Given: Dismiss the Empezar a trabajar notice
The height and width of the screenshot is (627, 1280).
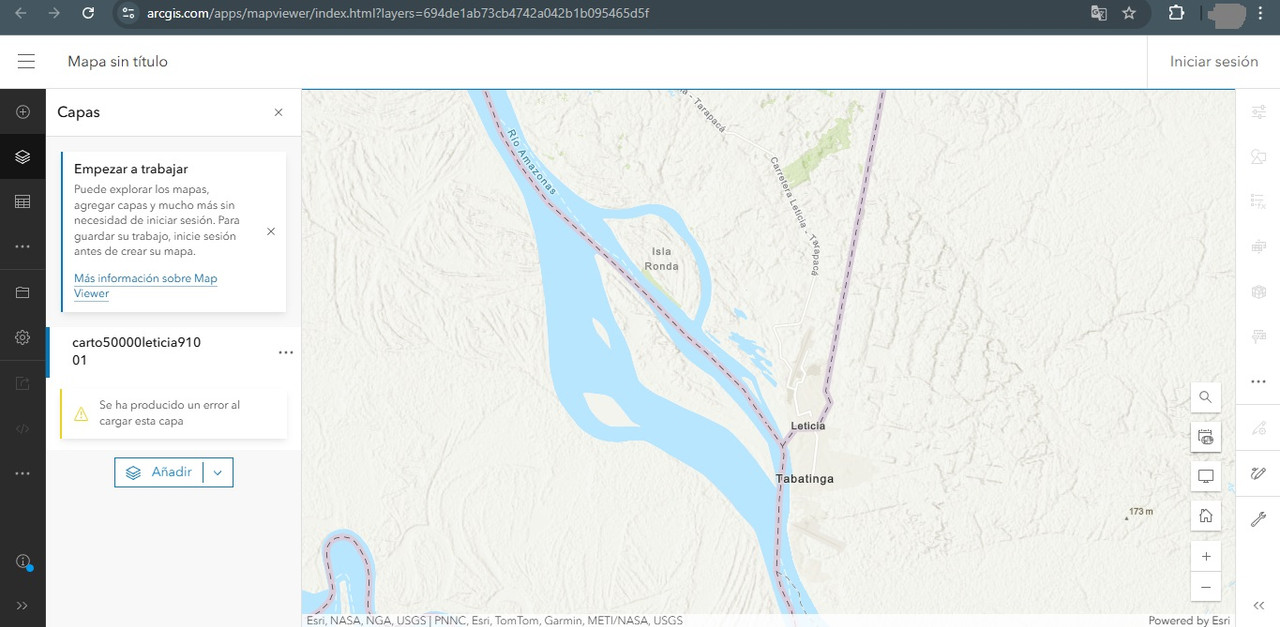Looking at the screenshot, I should click(x=271, y=231).
